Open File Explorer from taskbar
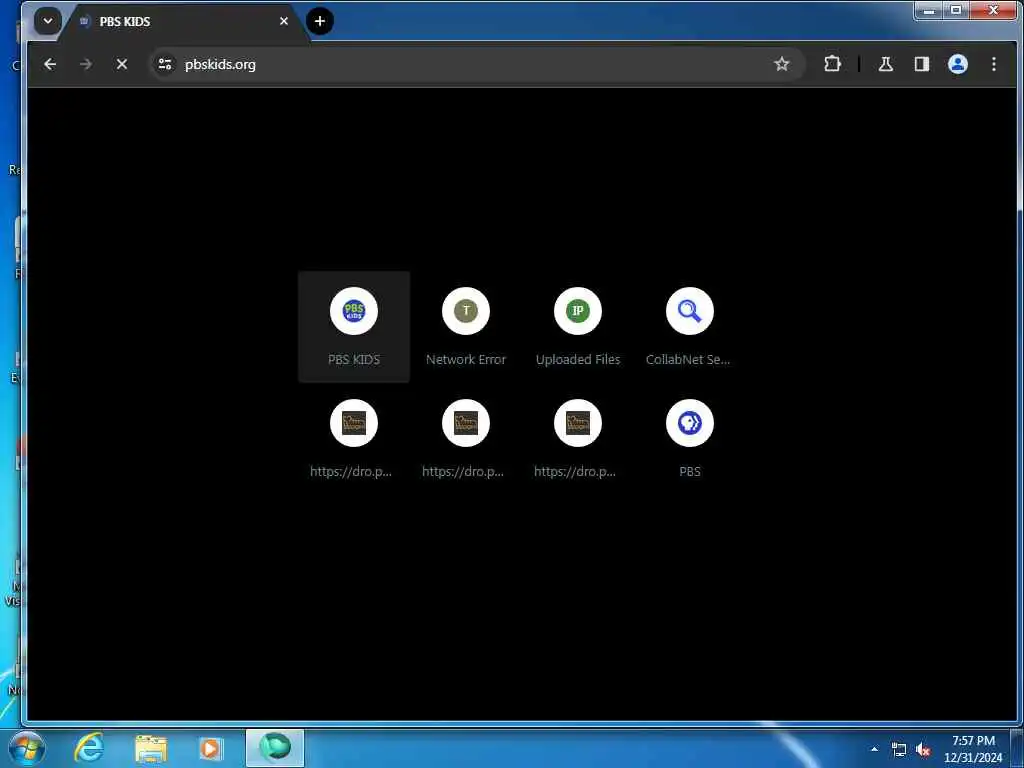The image size is (1024, 768). tap(151, 748)
